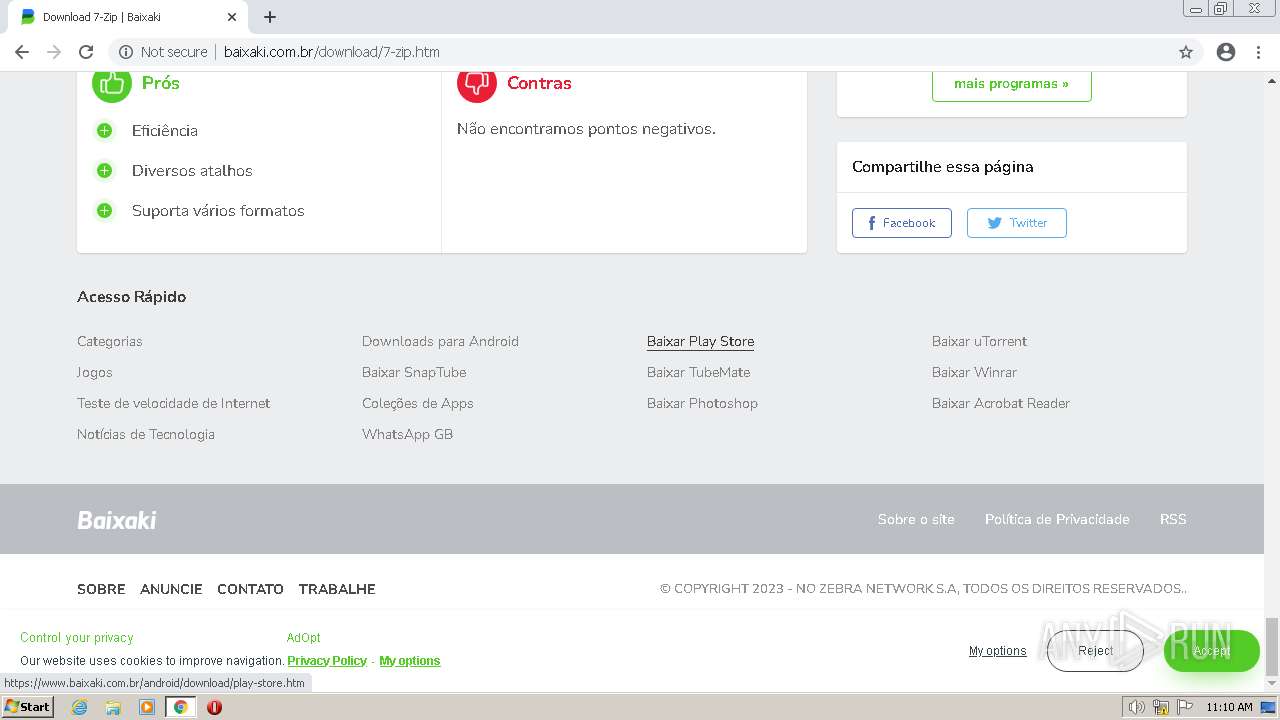The height and width of the screenshot is (720, 1280).
Task: Open the Baixar Photoshop link
Action: pos(702,403)
